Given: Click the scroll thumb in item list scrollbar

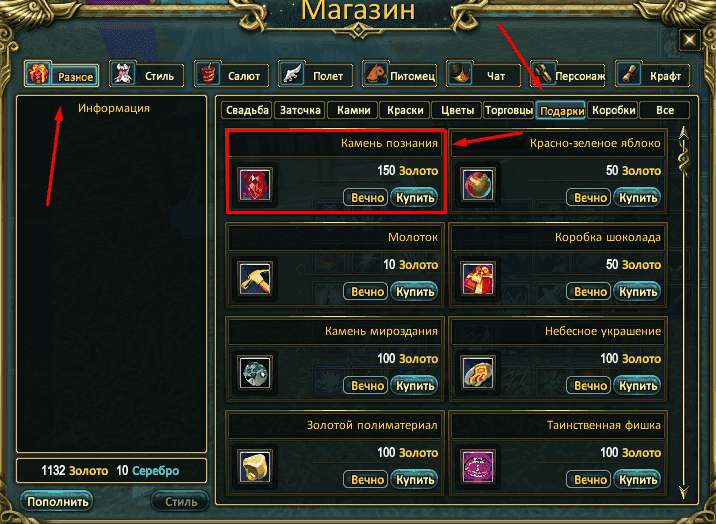Looking at the screenshot, I should tap(684, 160).
